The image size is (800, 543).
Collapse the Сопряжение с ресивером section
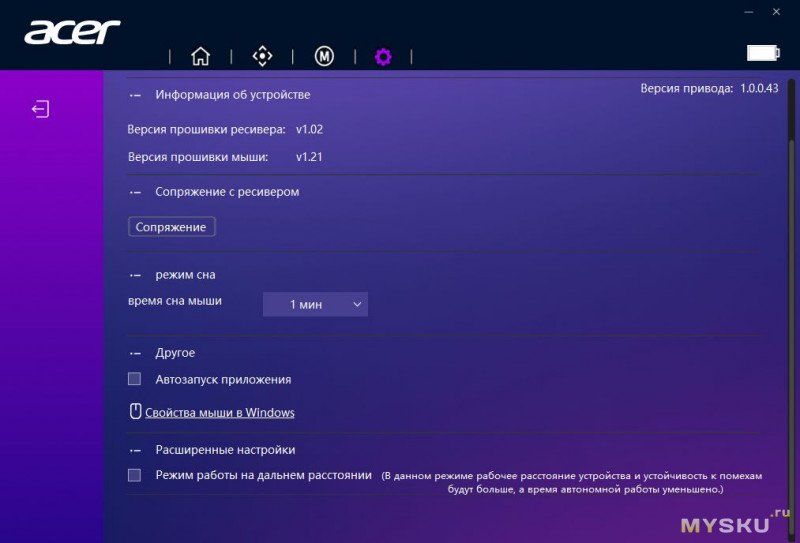pyautogui.click(x=134, y=192)
